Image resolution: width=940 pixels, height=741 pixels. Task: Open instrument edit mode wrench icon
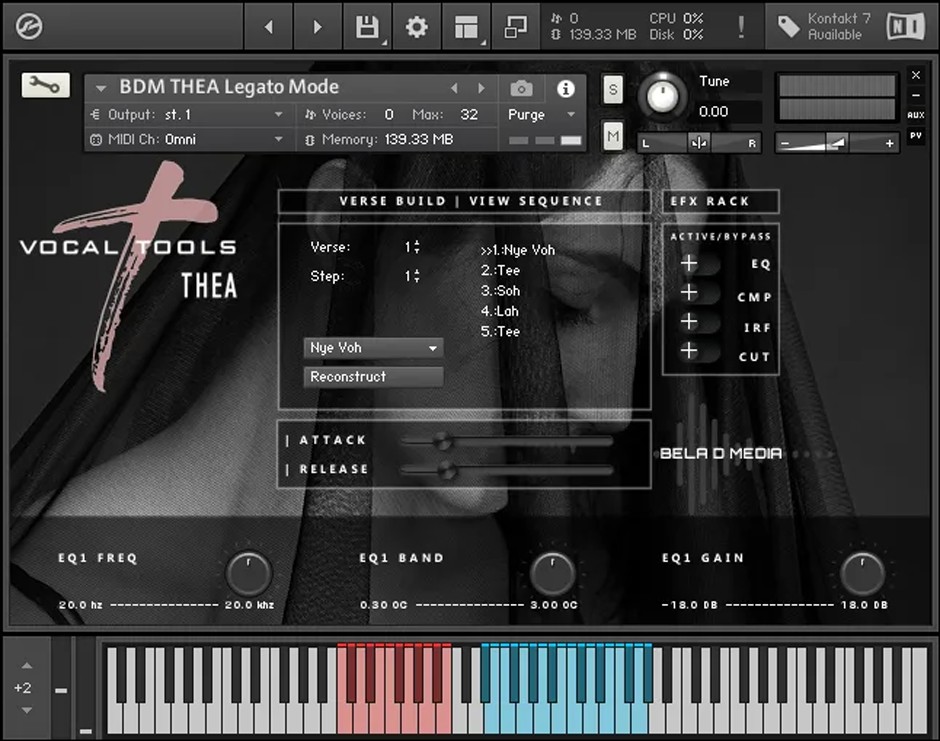pos(46,85)
